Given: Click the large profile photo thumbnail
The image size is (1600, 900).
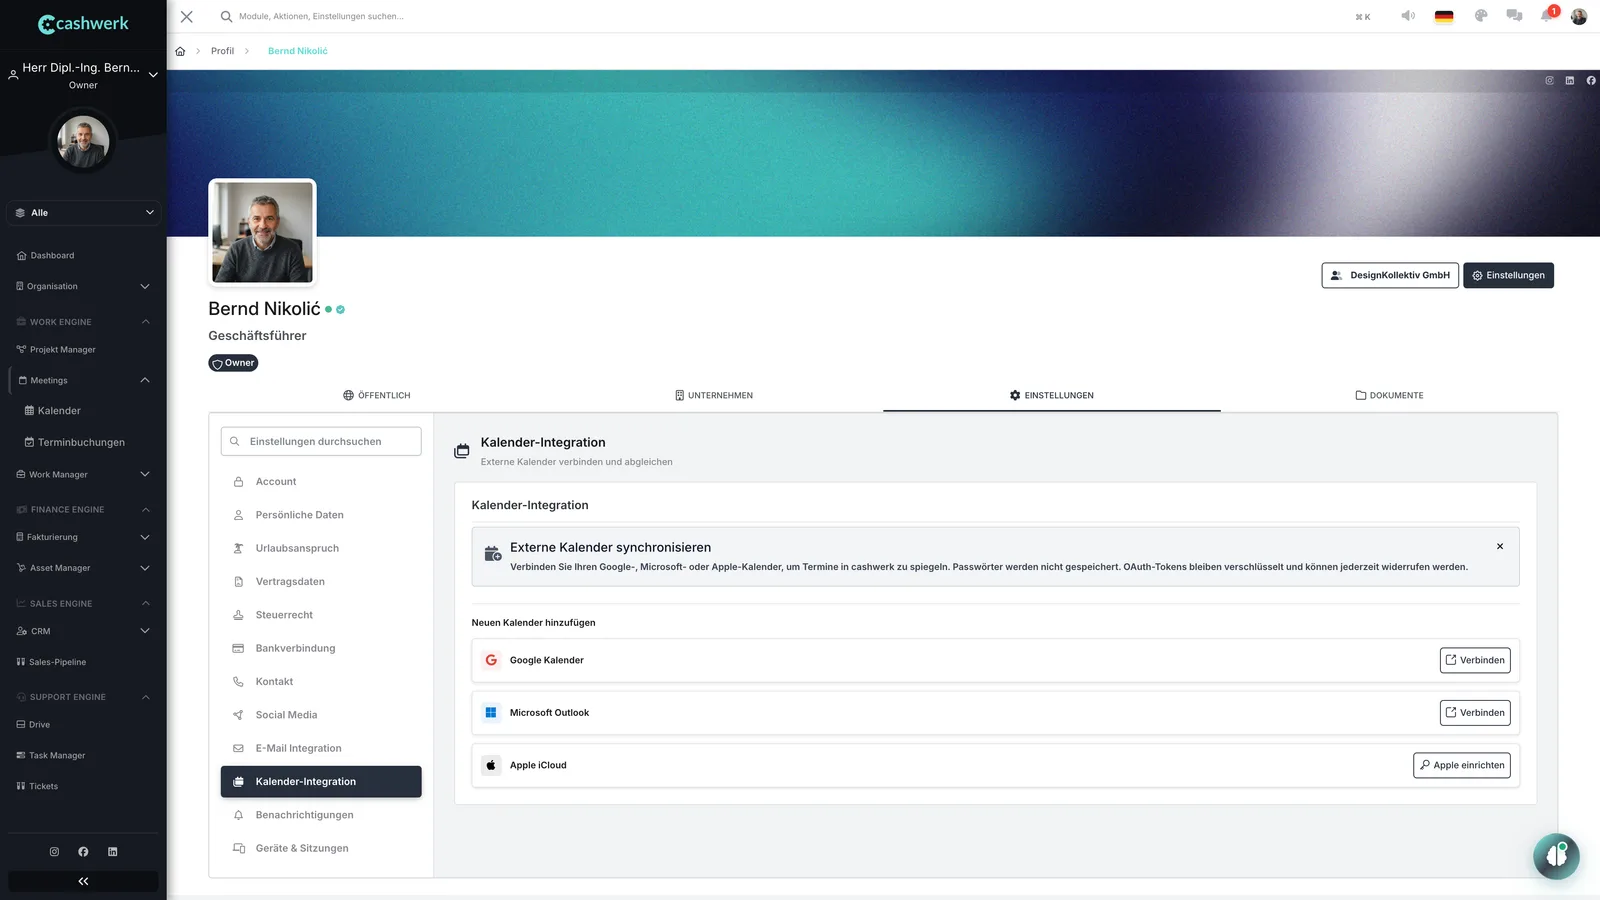Looking at the screenshot, I should pyautogui.click(x=262, y=232).
